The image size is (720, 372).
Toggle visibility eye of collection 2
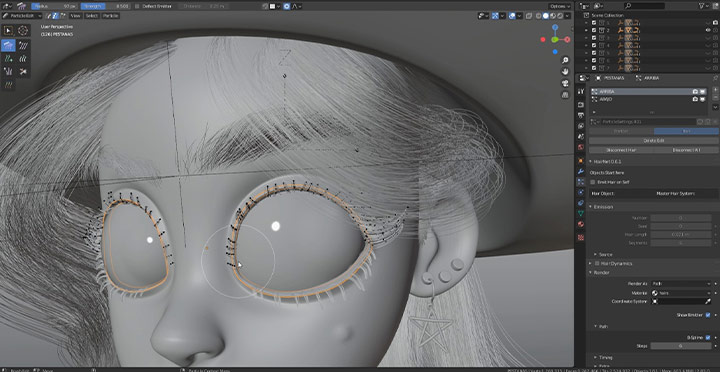[708, 30]
